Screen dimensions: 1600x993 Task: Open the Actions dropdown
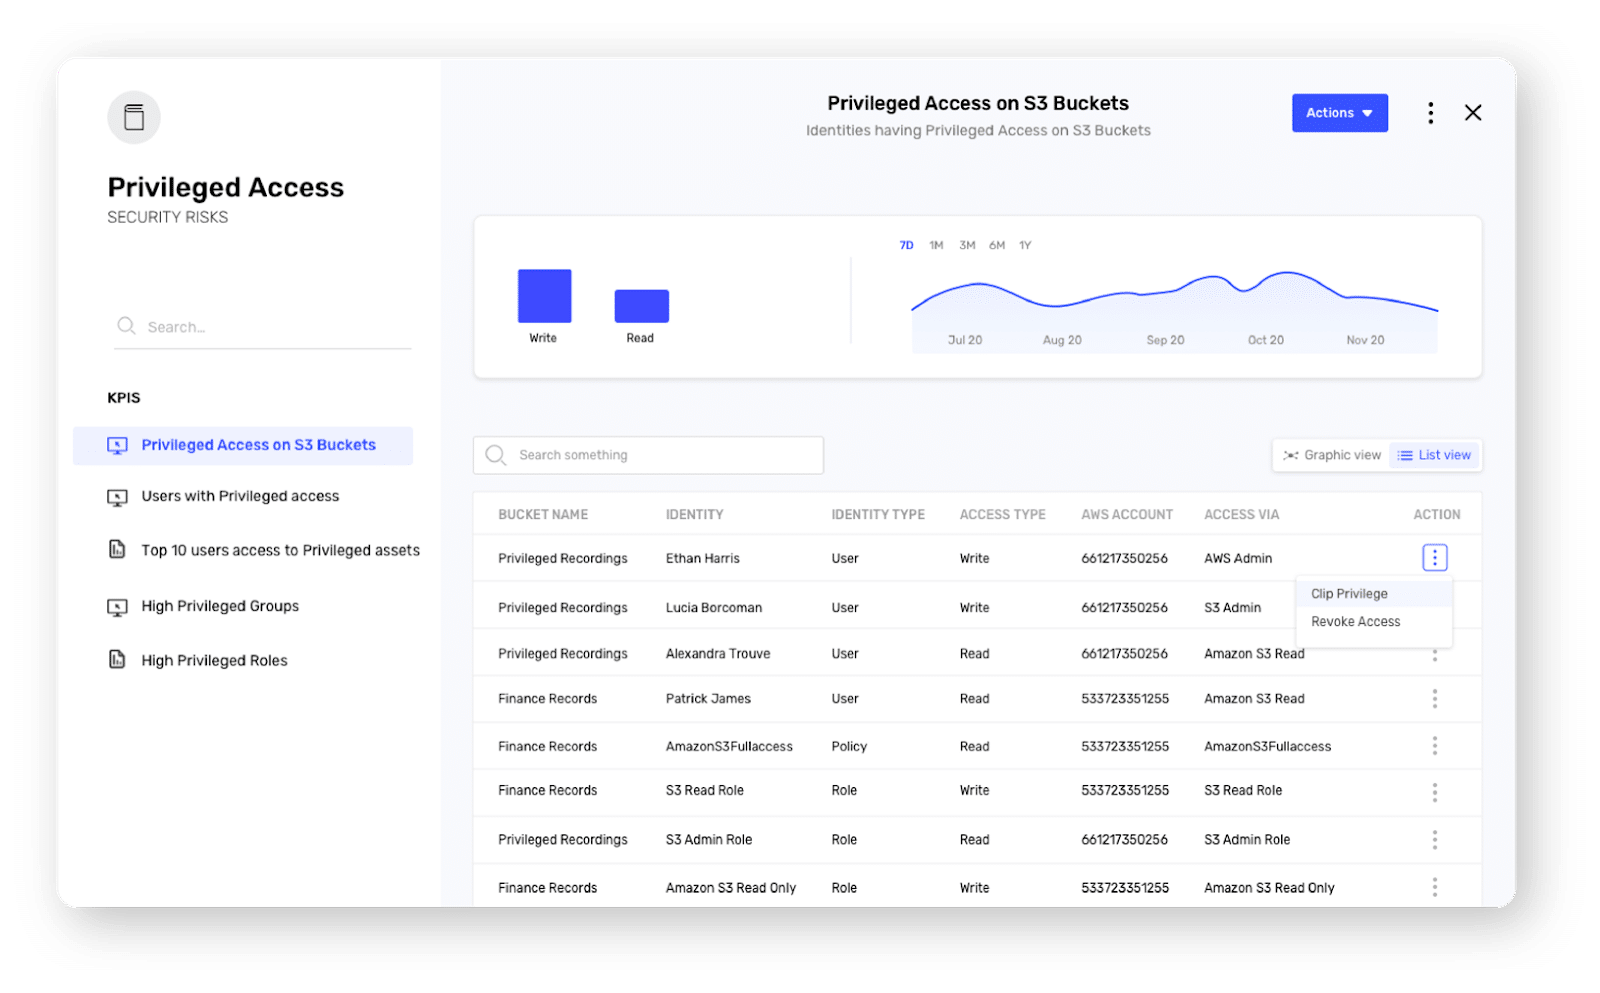(x=1339, y=112)
